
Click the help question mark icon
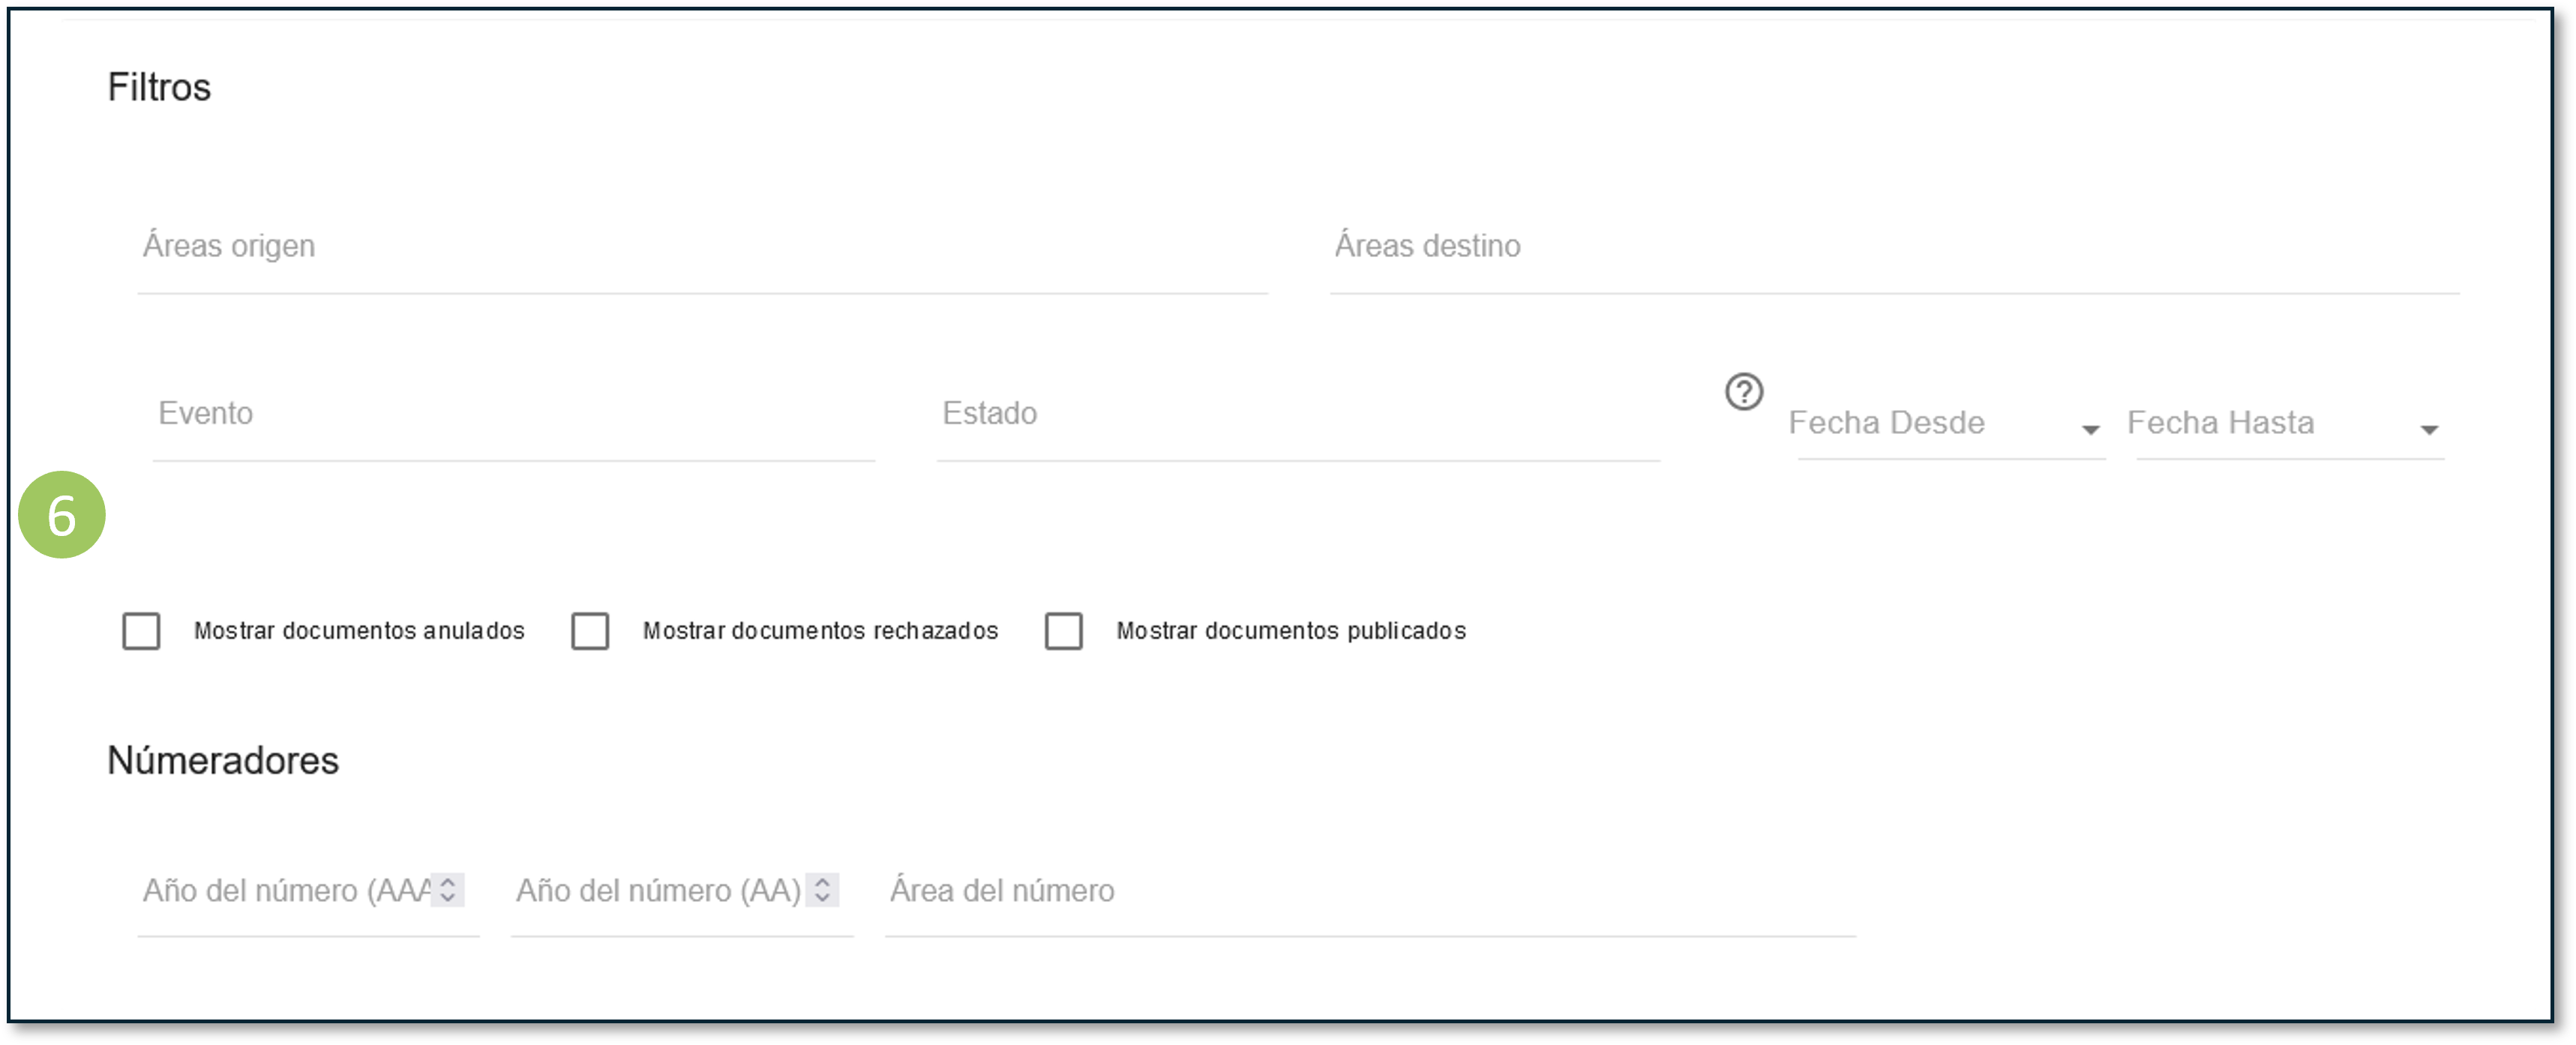pyautogui.click(x=1744, y=392)
